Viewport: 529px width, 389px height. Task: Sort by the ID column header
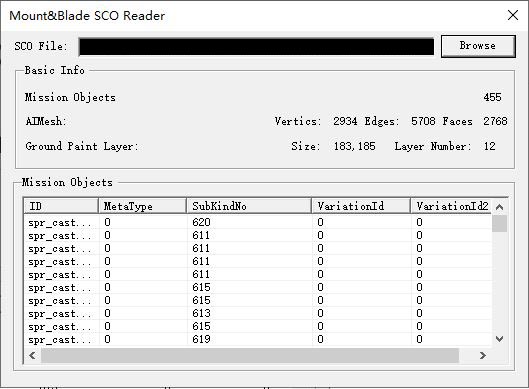(x=61, y=206)
